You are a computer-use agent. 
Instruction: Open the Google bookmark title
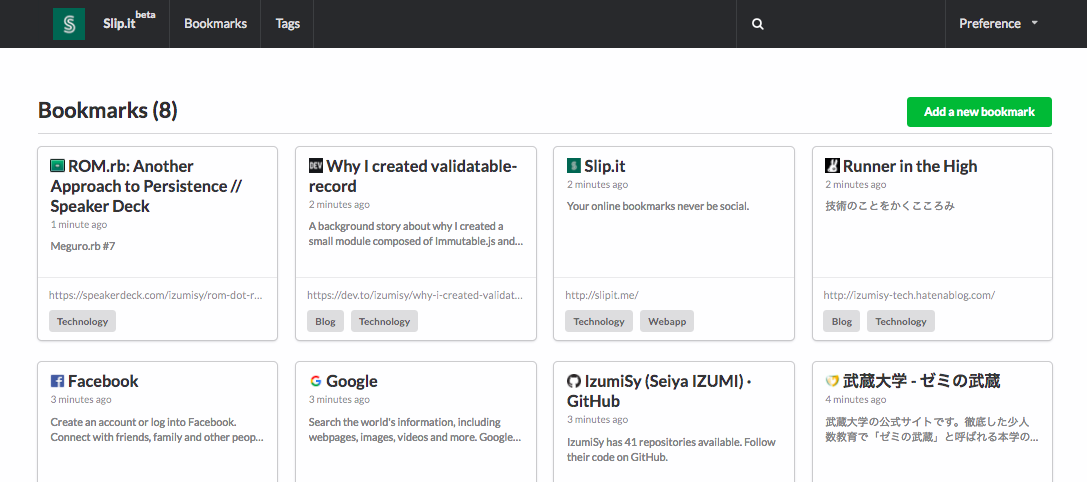(351, 381)
